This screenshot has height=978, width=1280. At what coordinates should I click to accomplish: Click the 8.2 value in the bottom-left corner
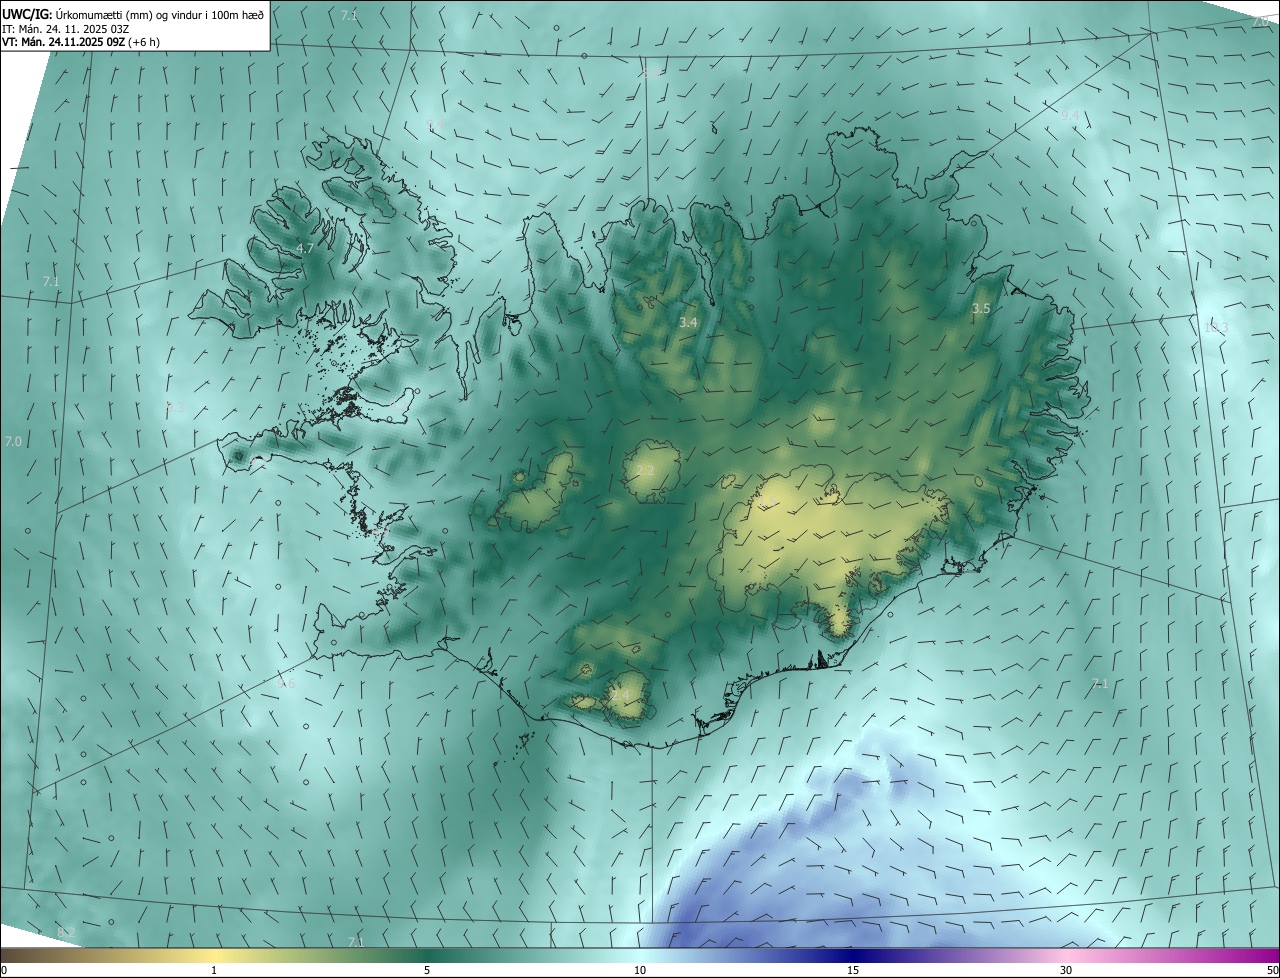coord(66,932)
